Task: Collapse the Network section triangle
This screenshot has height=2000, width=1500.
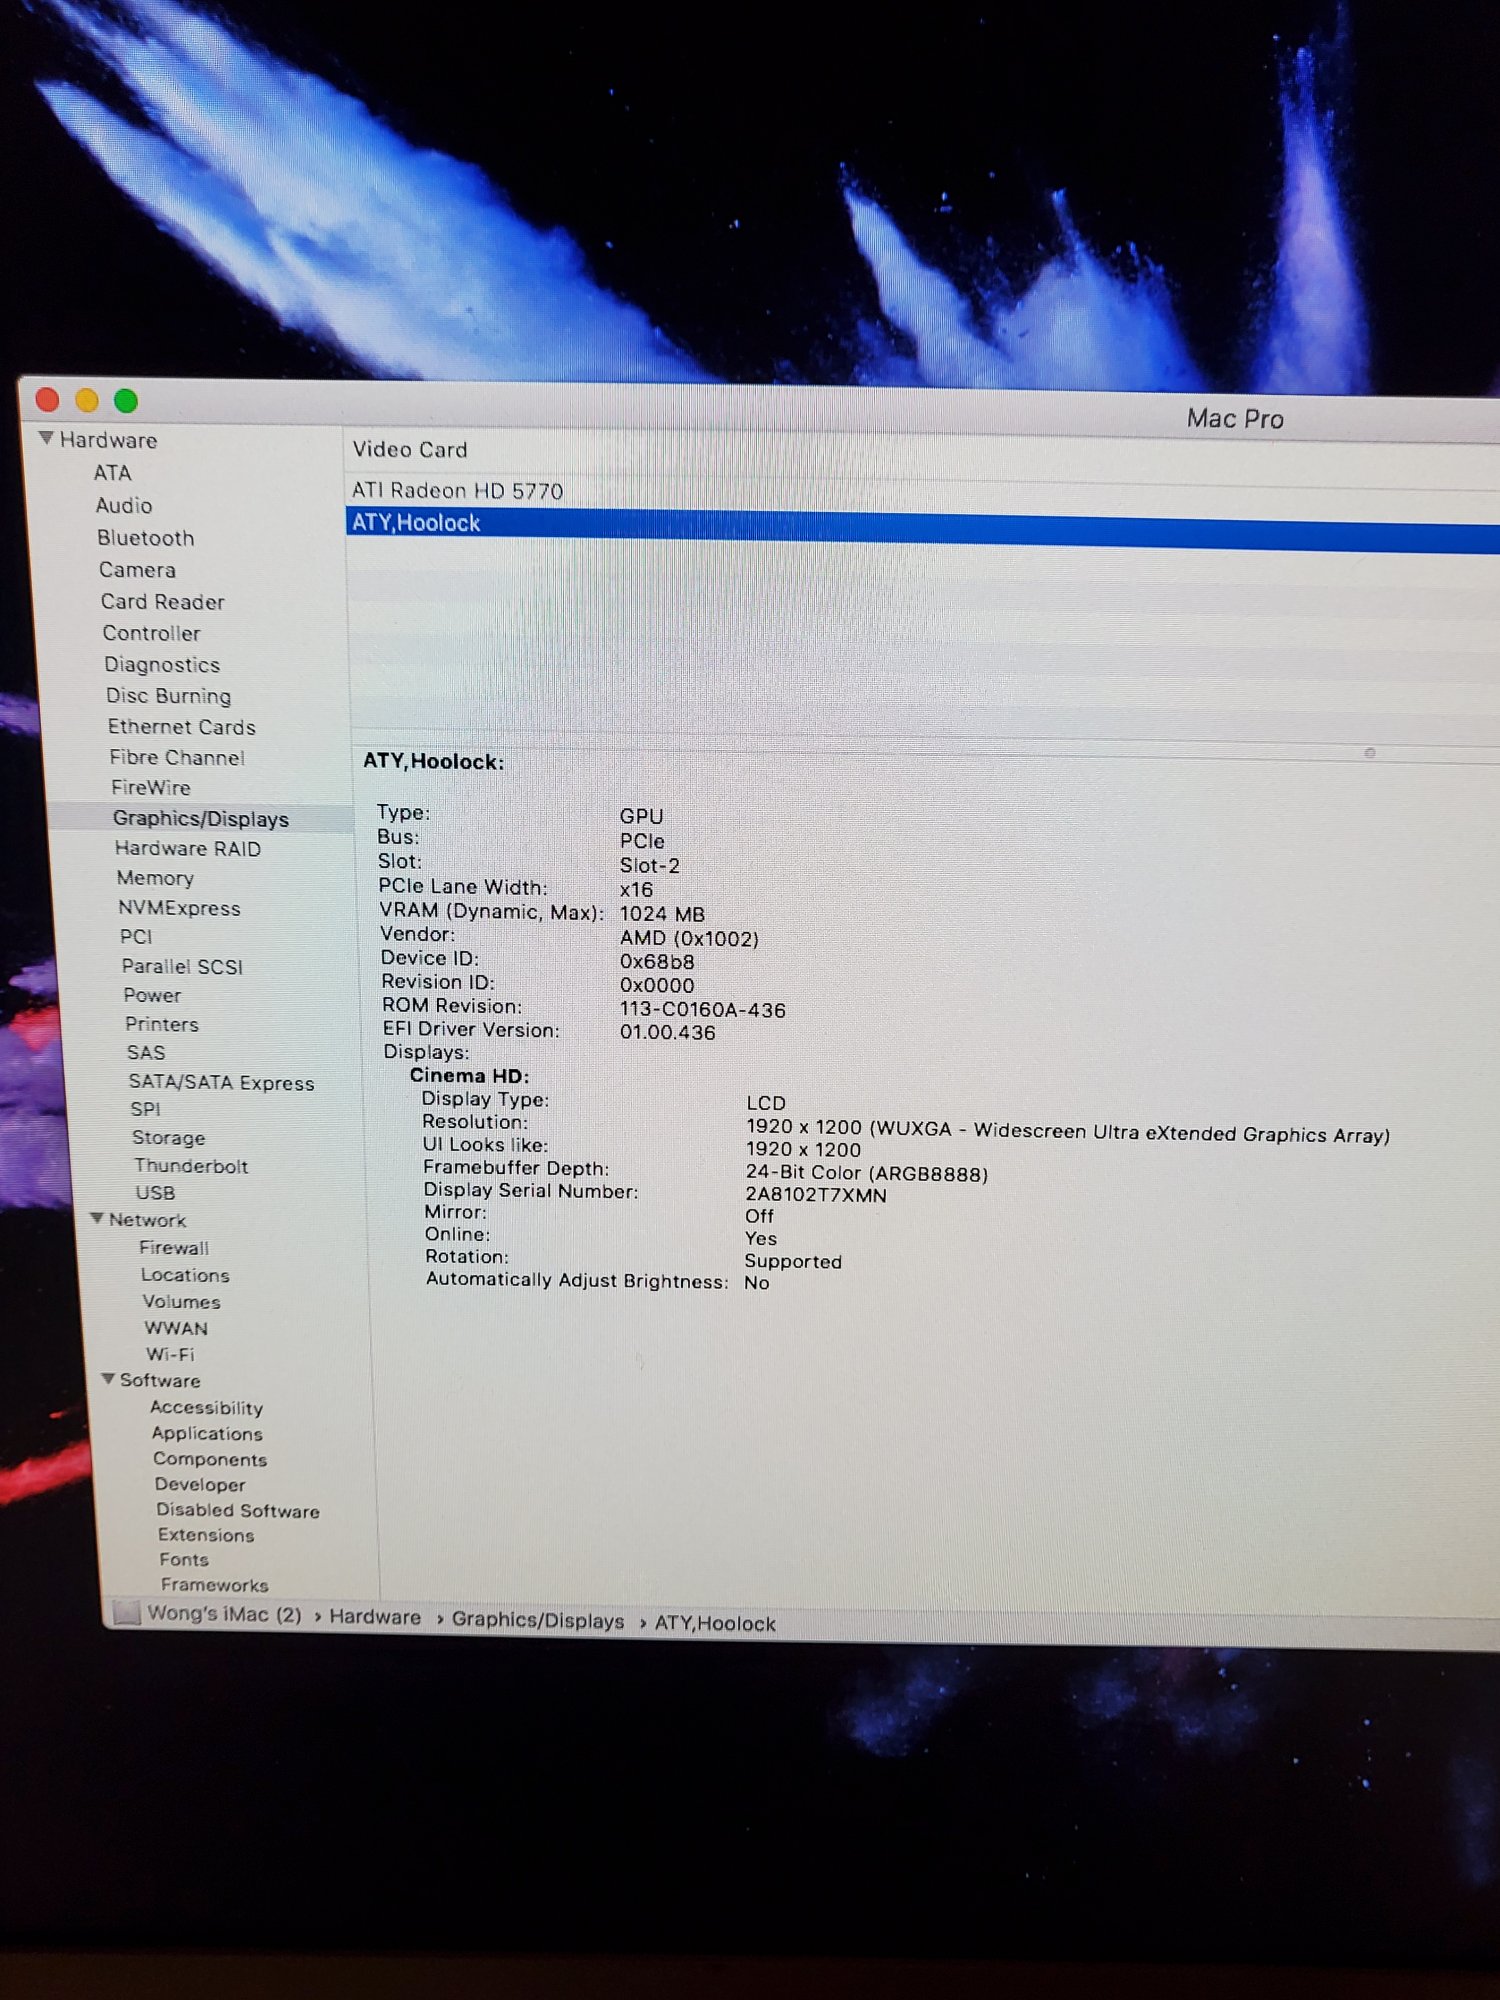Action: pos(97,1218)
